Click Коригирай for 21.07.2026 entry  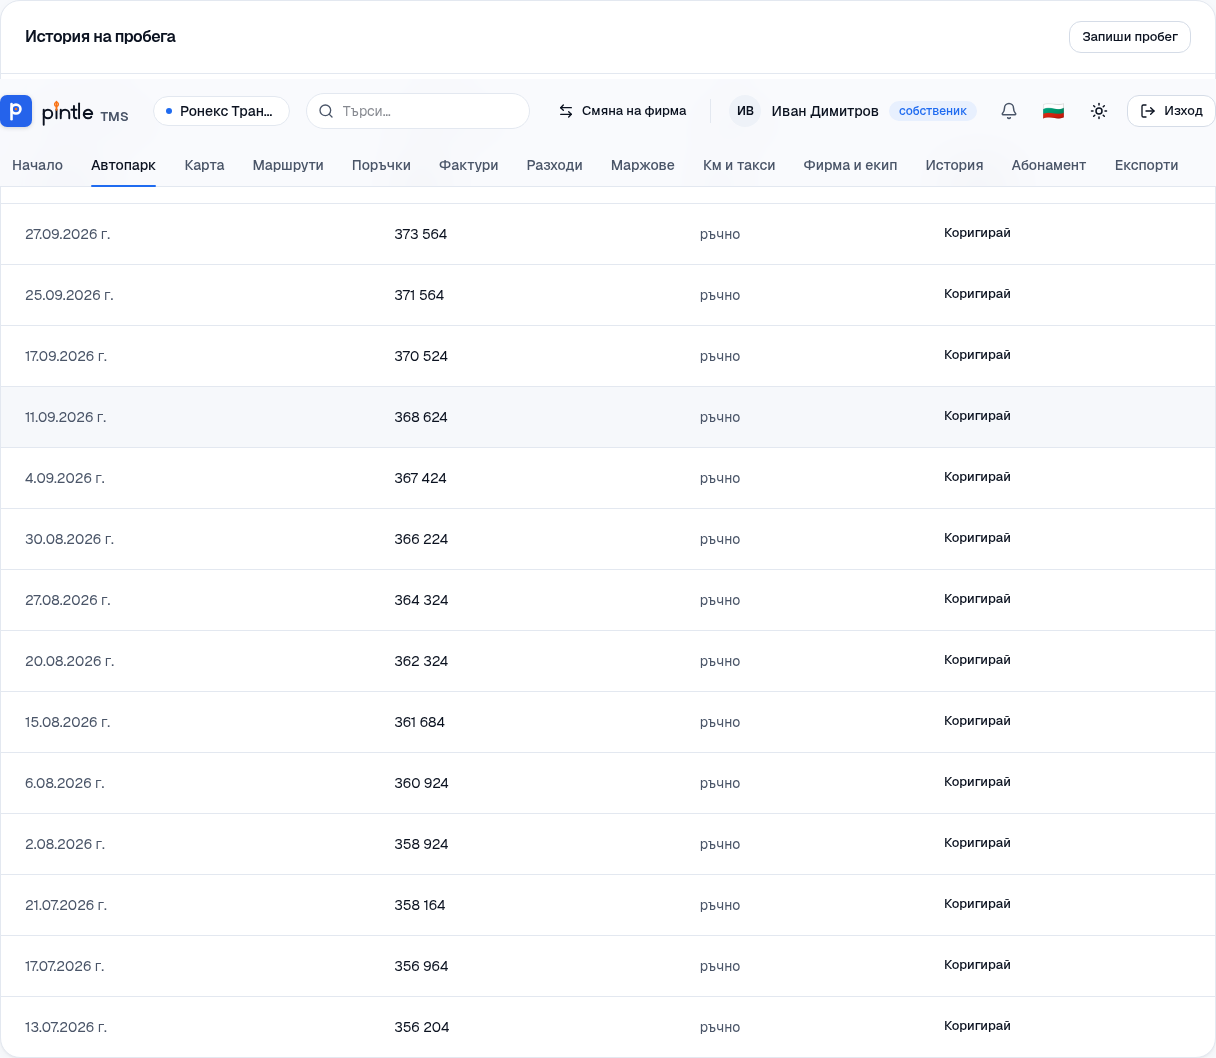(977, 904)
